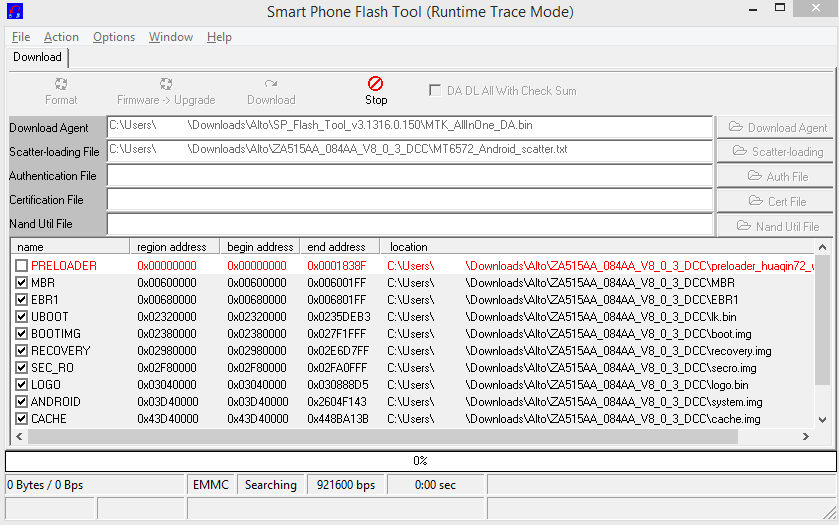Open the Window menu

(171, 37)
